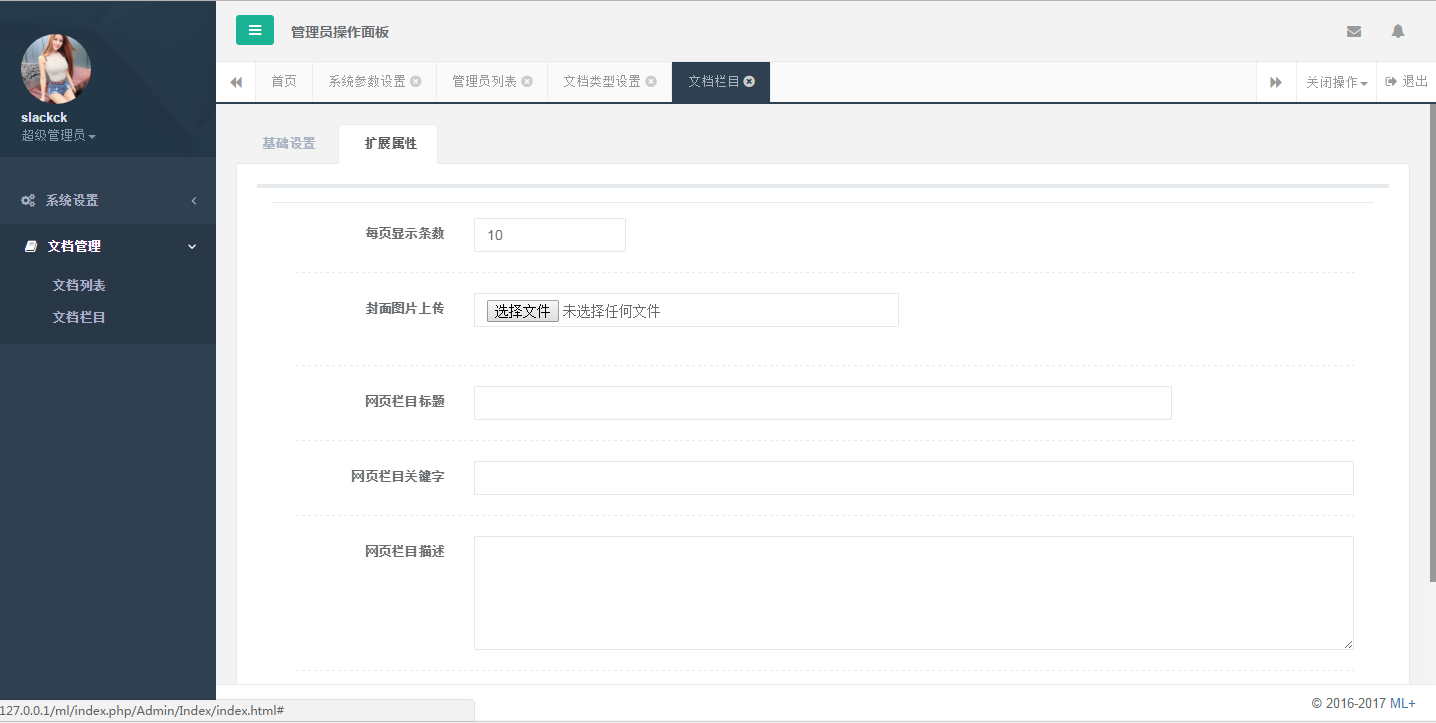Click the 选择文件 upload button
The width and height of the screenshot is (1436, 723).
[x=522, y=311]
